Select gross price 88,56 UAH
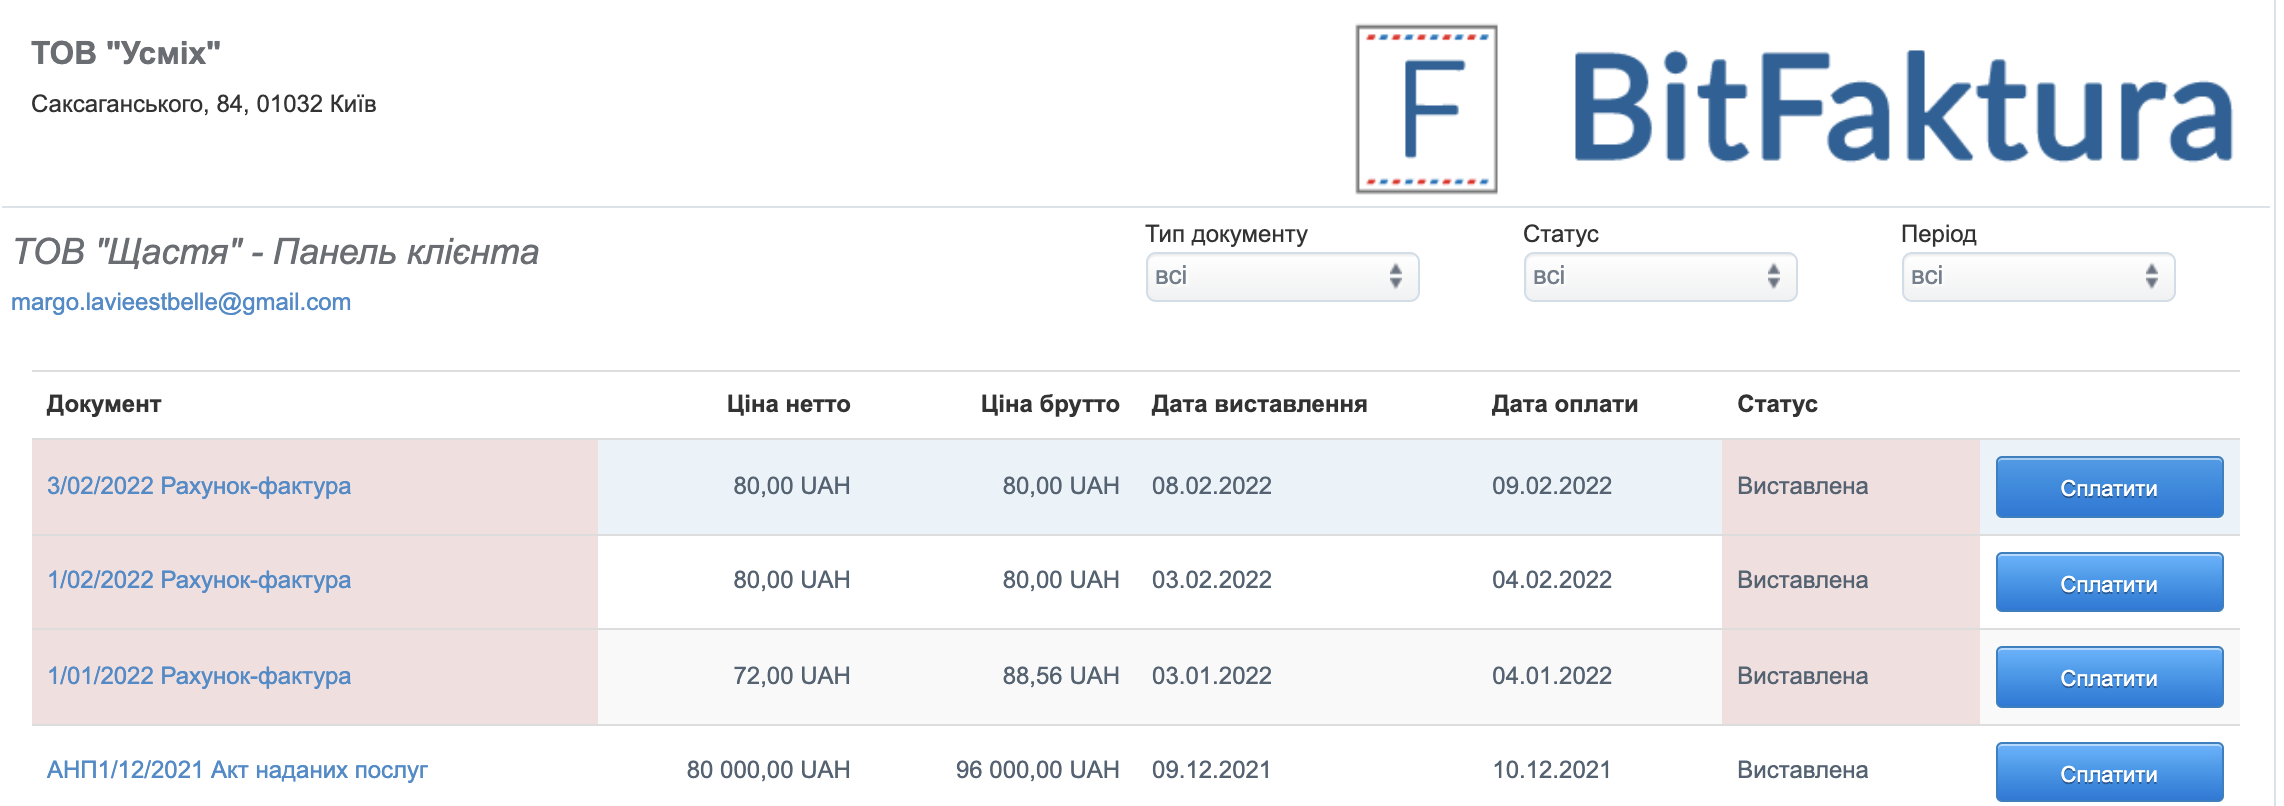The height and width of the screenshot is (806, 2284). (1061, 676)
